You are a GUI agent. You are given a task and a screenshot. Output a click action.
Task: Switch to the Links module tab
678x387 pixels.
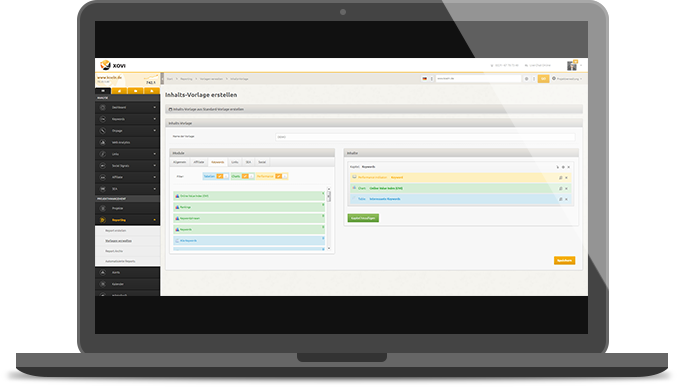tap(235, 162)
